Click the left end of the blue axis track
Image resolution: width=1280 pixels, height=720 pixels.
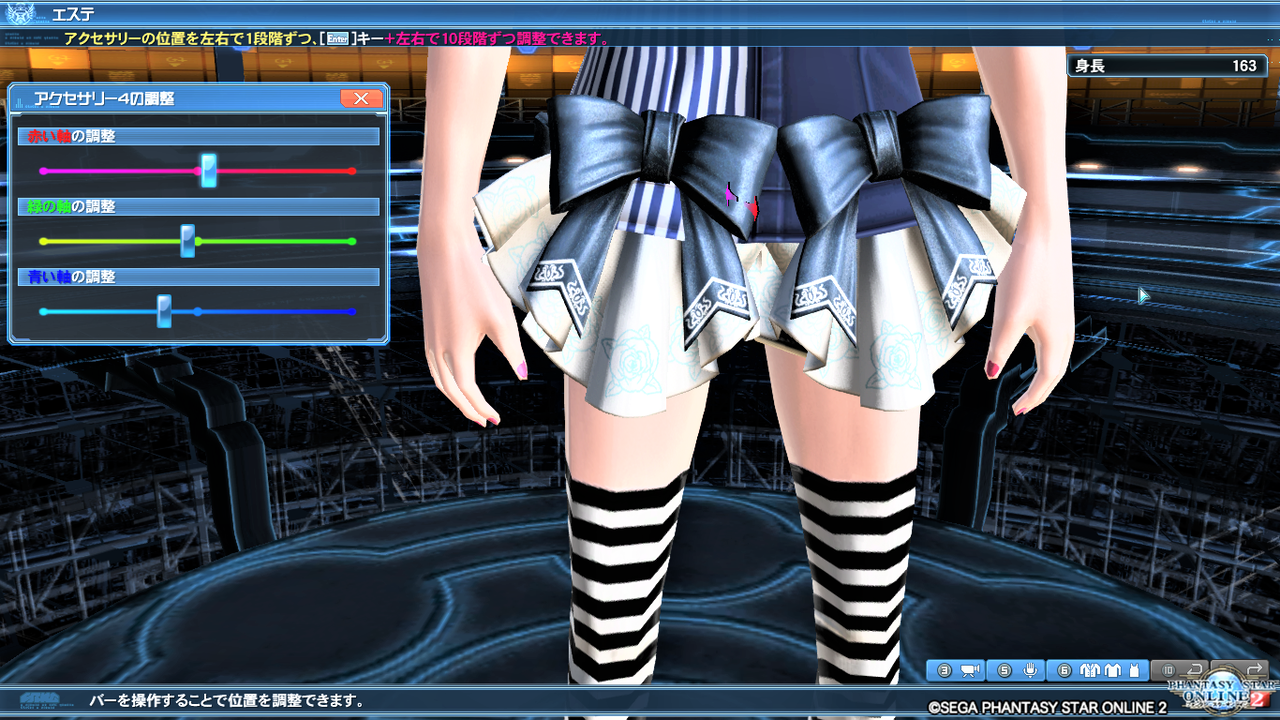43,312
